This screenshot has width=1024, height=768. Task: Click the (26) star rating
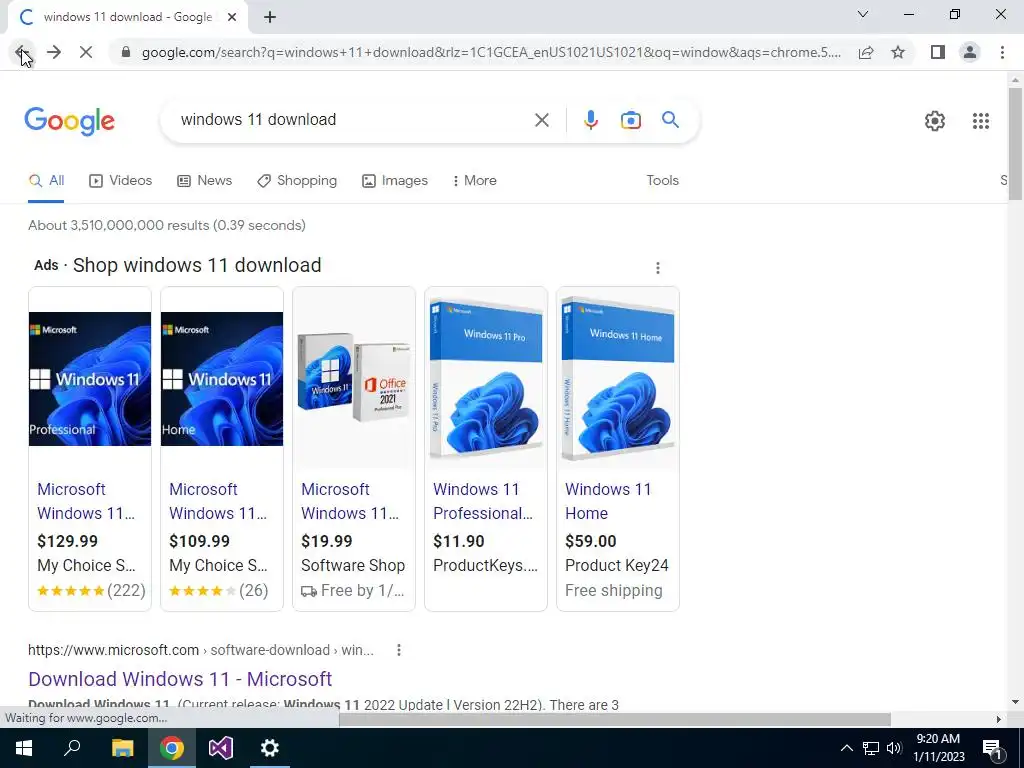click(219, 590)
